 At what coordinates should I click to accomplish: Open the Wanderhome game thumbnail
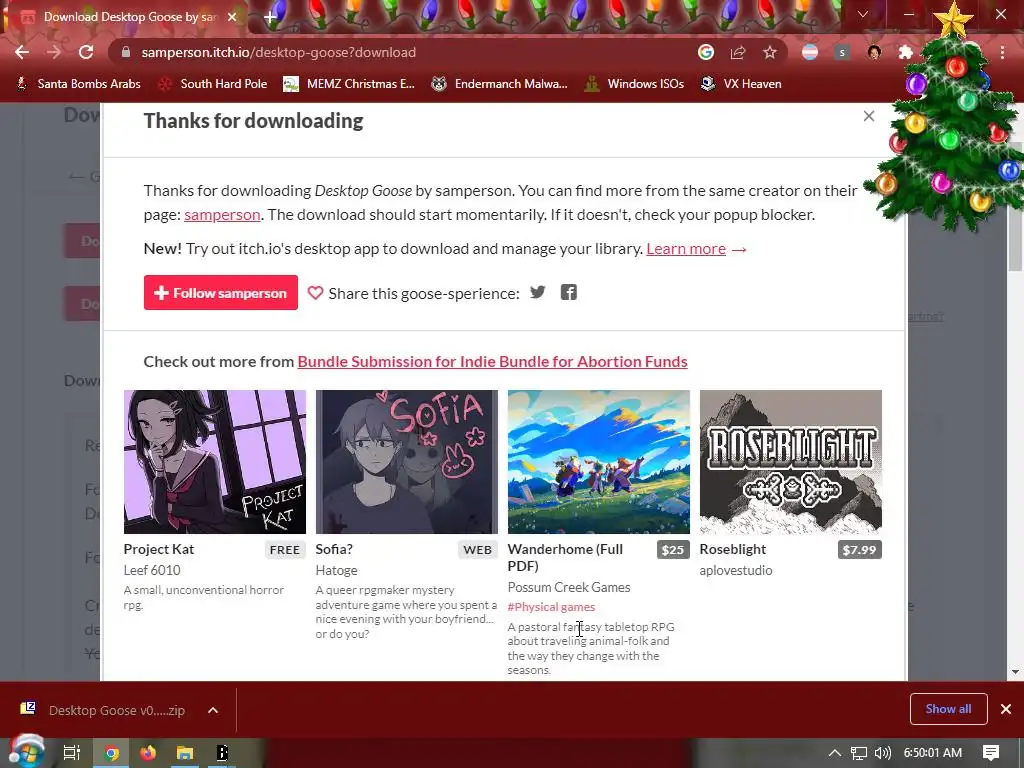(x=599, y=462)
